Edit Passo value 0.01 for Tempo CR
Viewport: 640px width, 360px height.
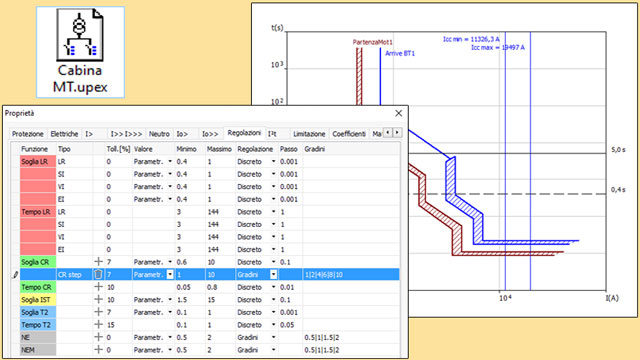coord(287,287)
